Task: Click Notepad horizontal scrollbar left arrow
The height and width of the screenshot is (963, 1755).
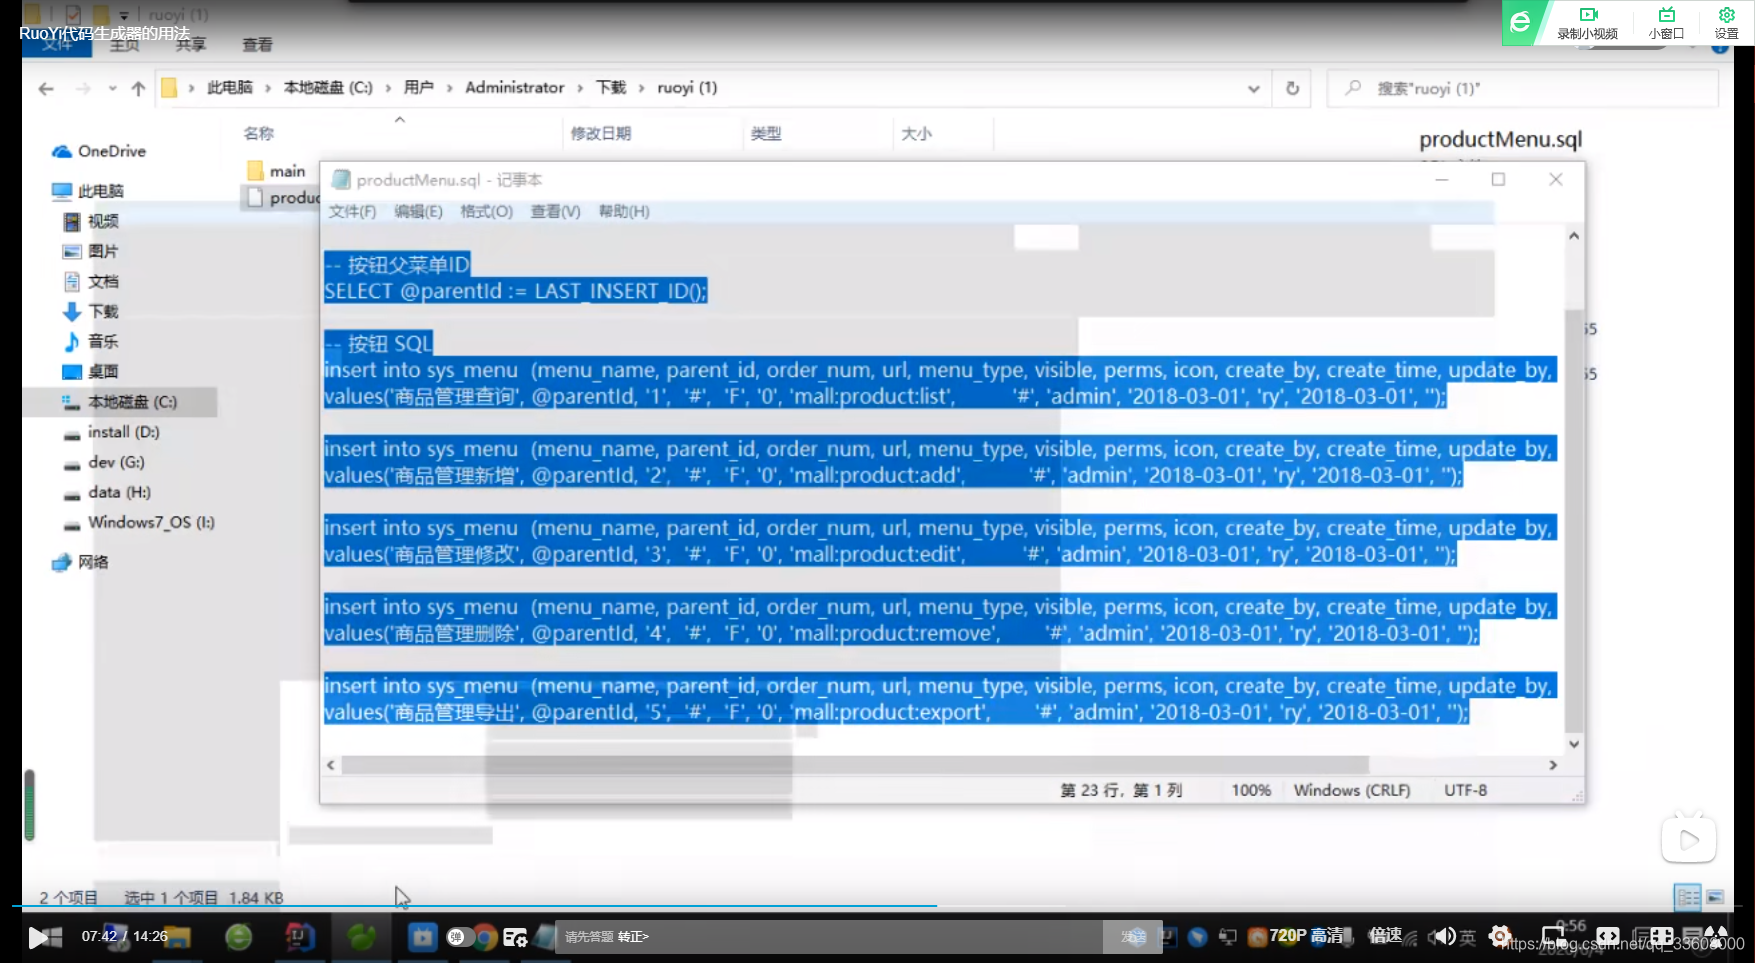Action: click(x=331, y=765)
